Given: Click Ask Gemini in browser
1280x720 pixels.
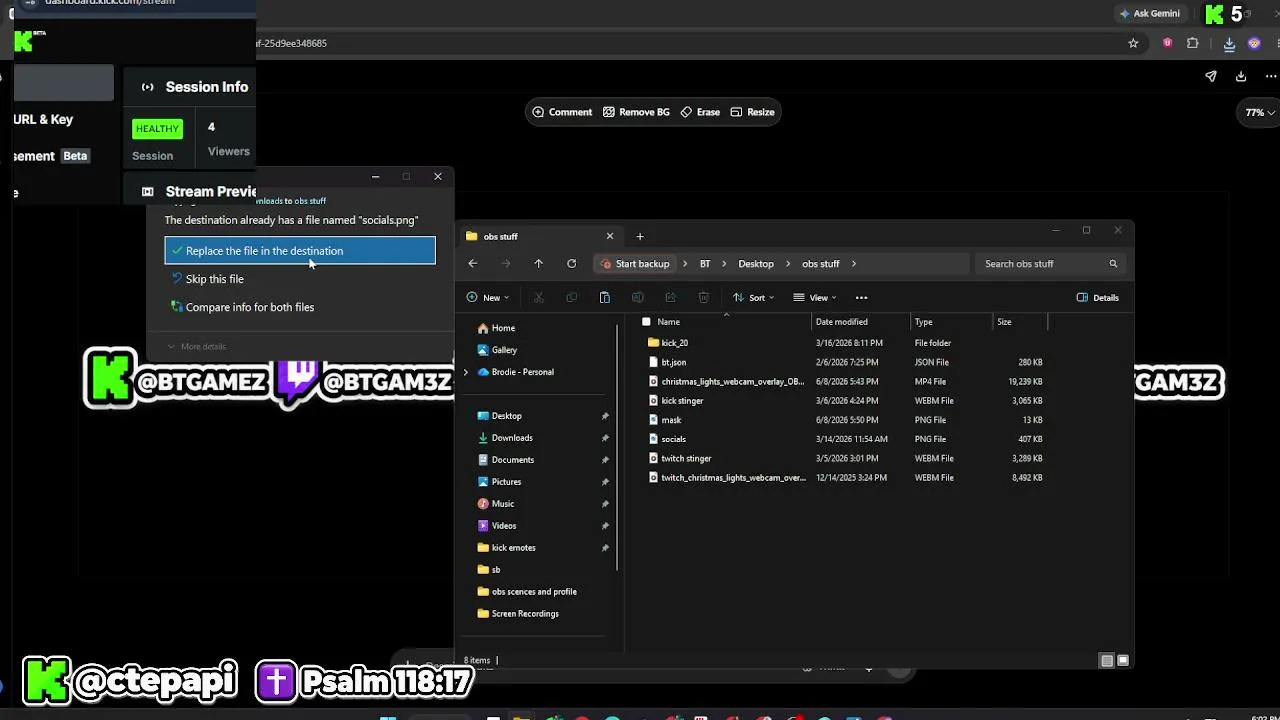Looking at the screenshot, I should (x=1150, y=14).
